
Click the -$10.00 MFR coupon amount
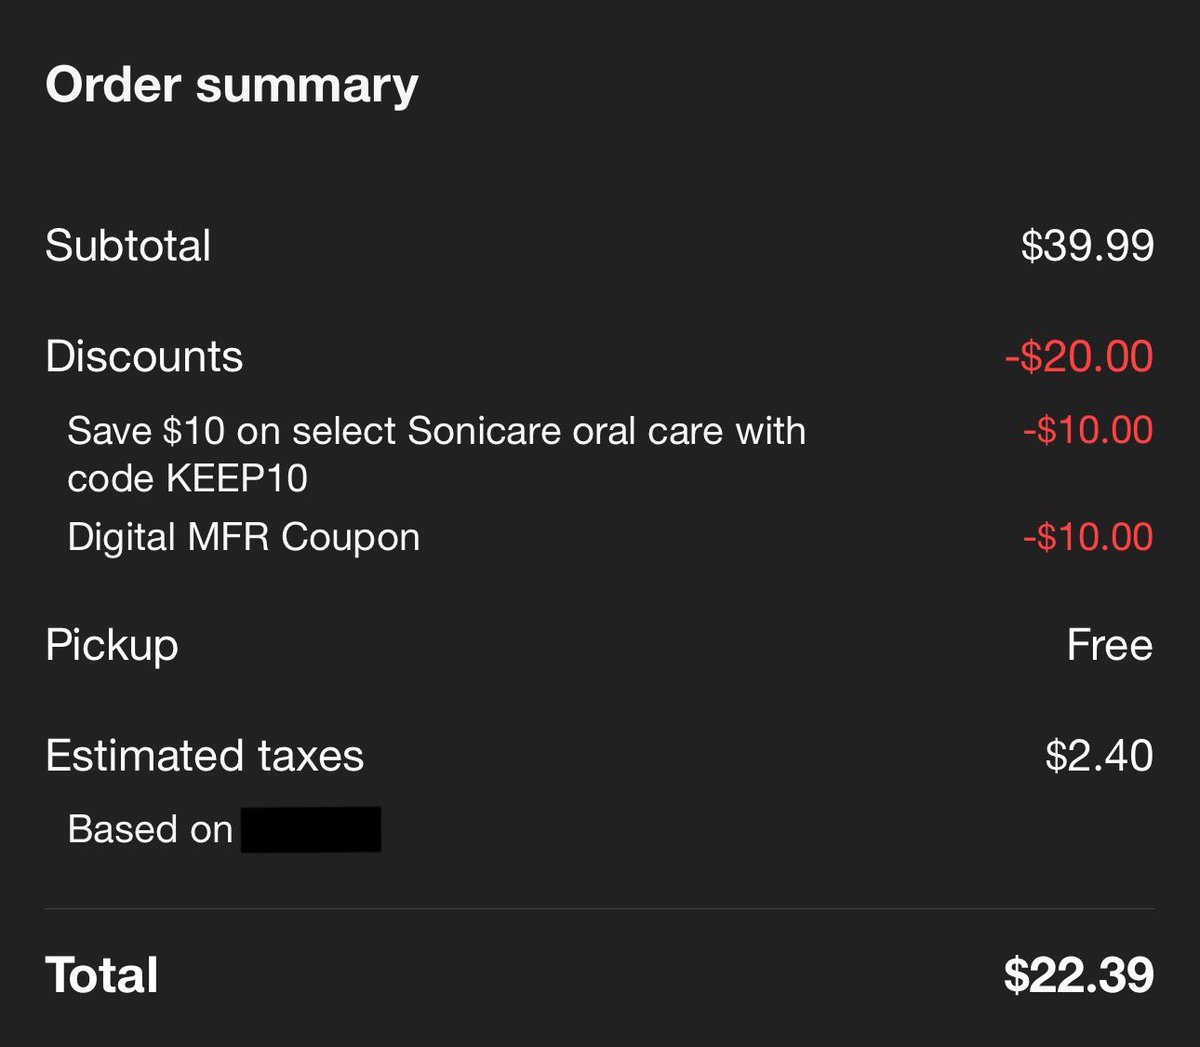1087,537
